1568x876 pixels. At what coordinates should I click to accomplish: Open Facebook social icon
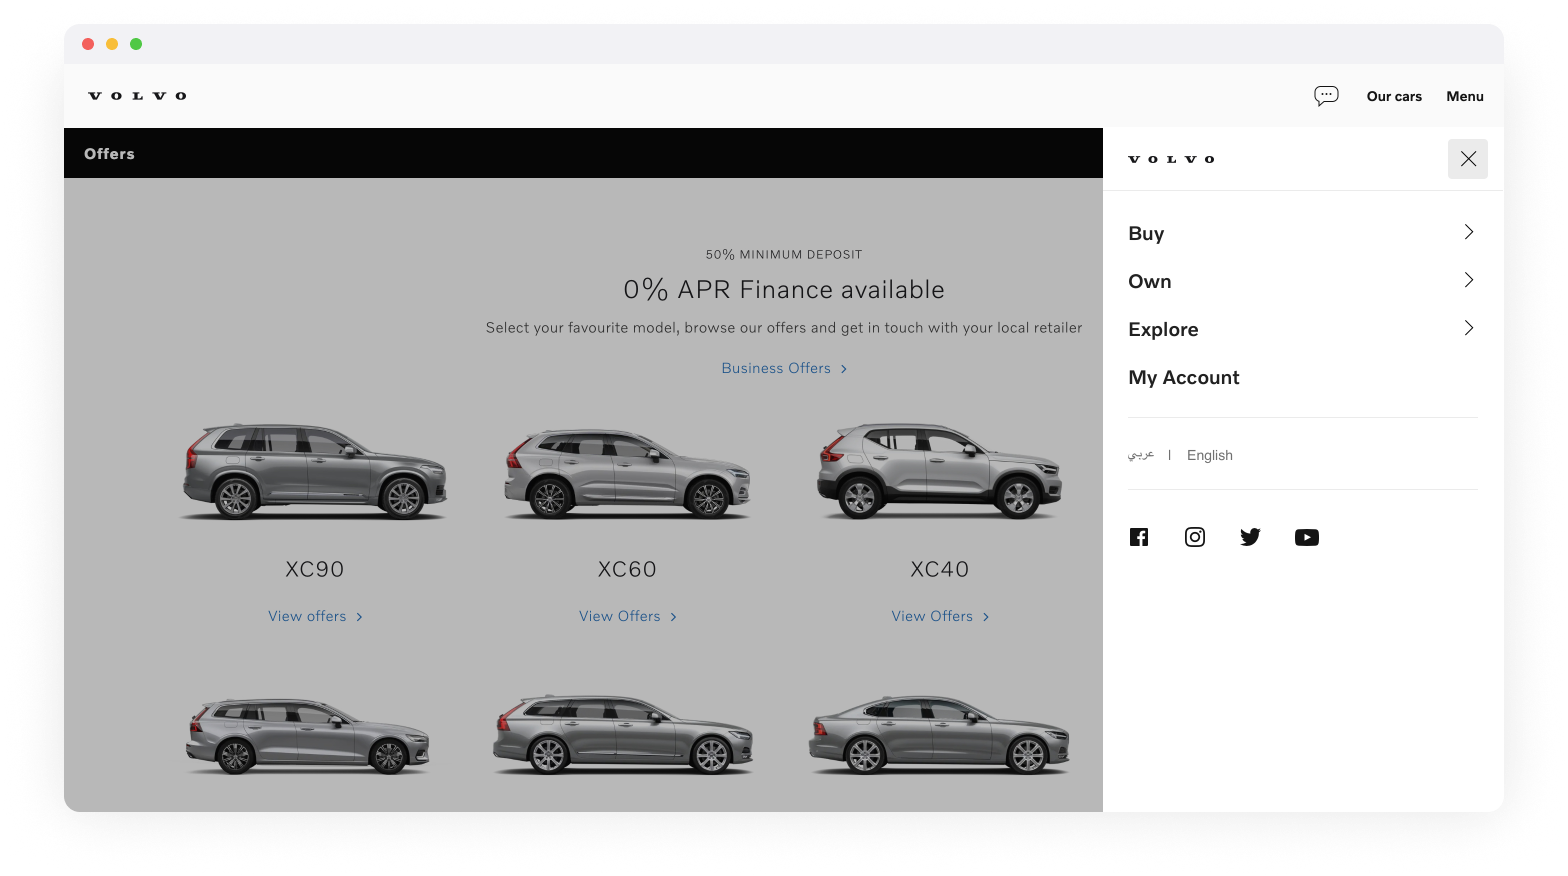[1139, 537]
